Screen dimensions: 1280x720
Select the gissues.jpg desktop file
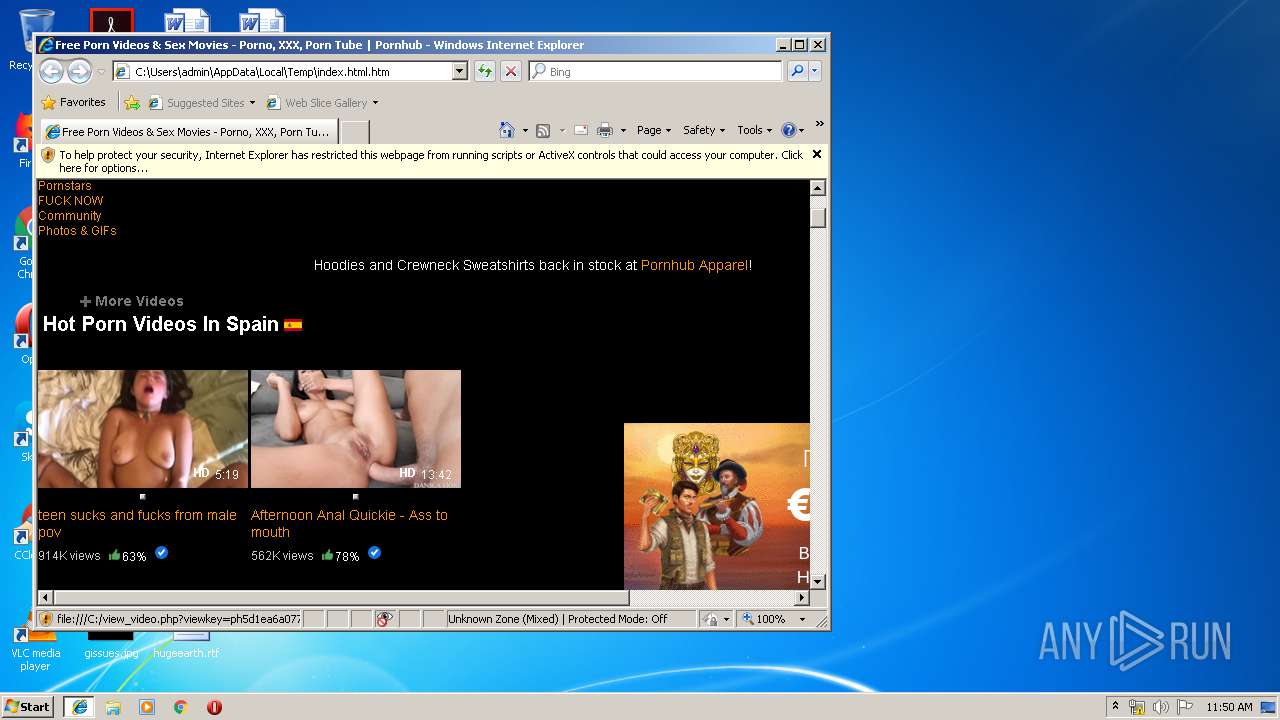(111, 645)
